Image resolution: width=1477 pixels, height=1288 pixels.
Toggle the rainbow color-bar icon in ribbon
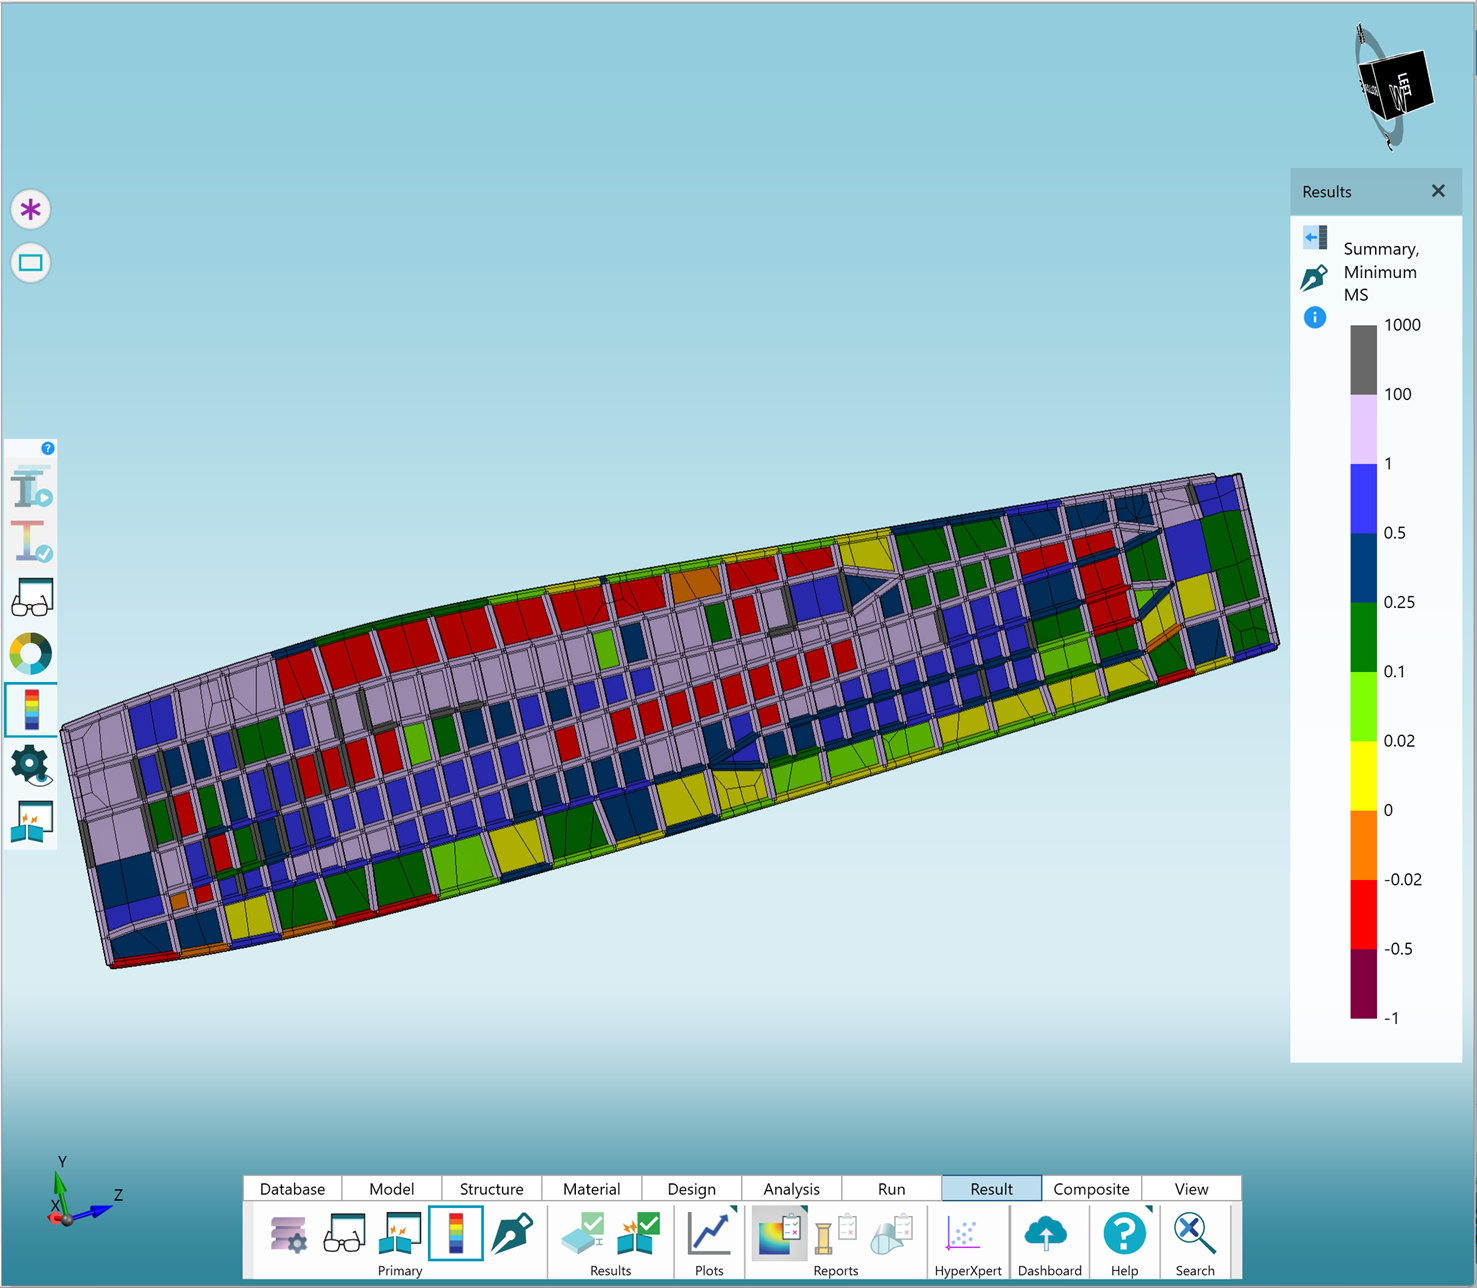pos(456,1233)
